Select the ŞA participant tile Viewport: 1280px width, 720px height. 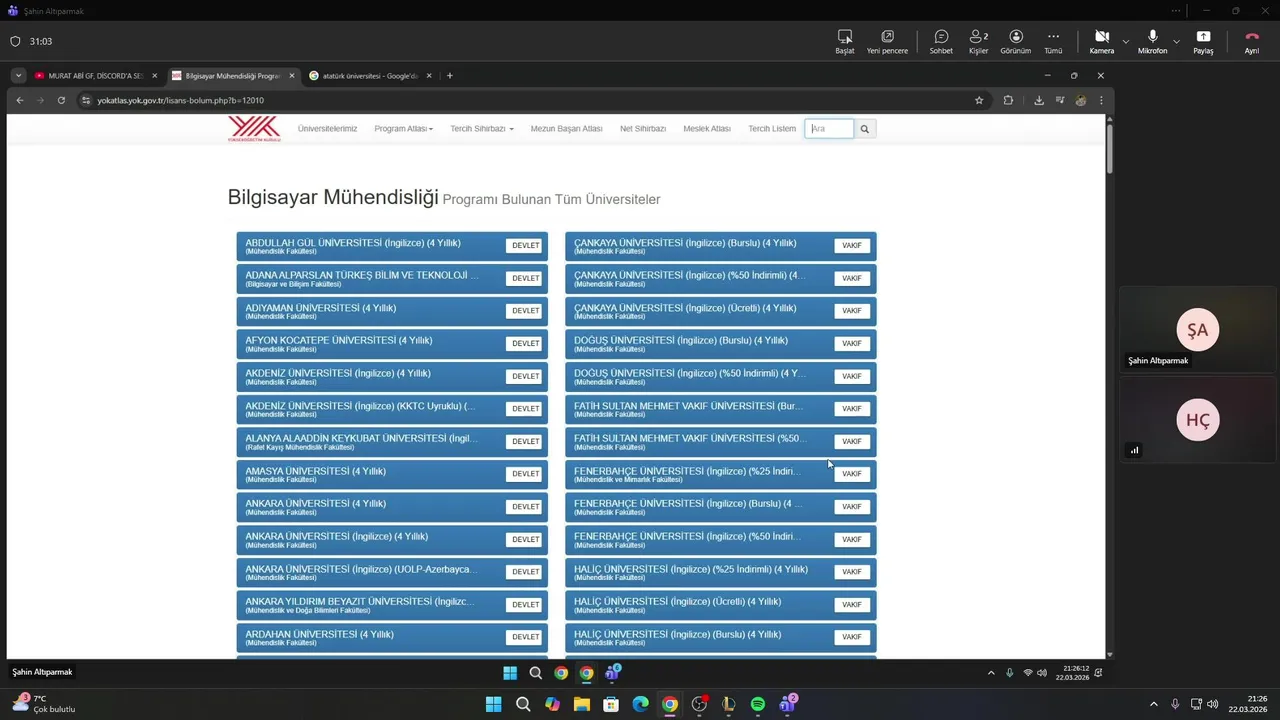[x=1198, y=330]
